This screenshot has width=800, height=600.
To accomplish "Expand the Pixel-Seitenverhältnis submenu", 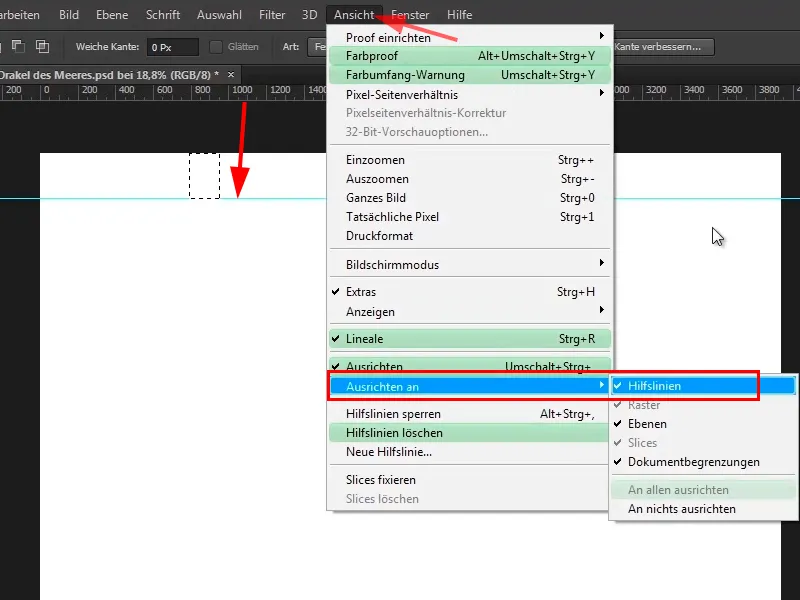I will [x=469, y=94].
